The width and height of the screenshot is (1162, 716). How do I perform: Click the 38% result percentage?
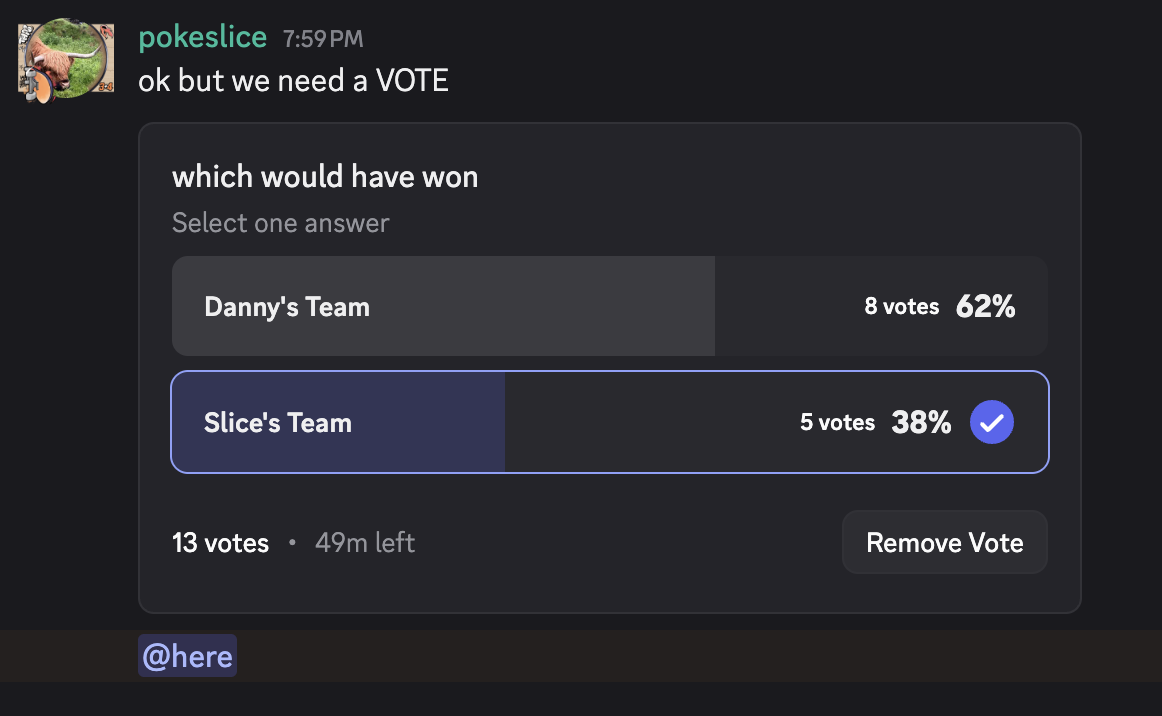point(921,423)
